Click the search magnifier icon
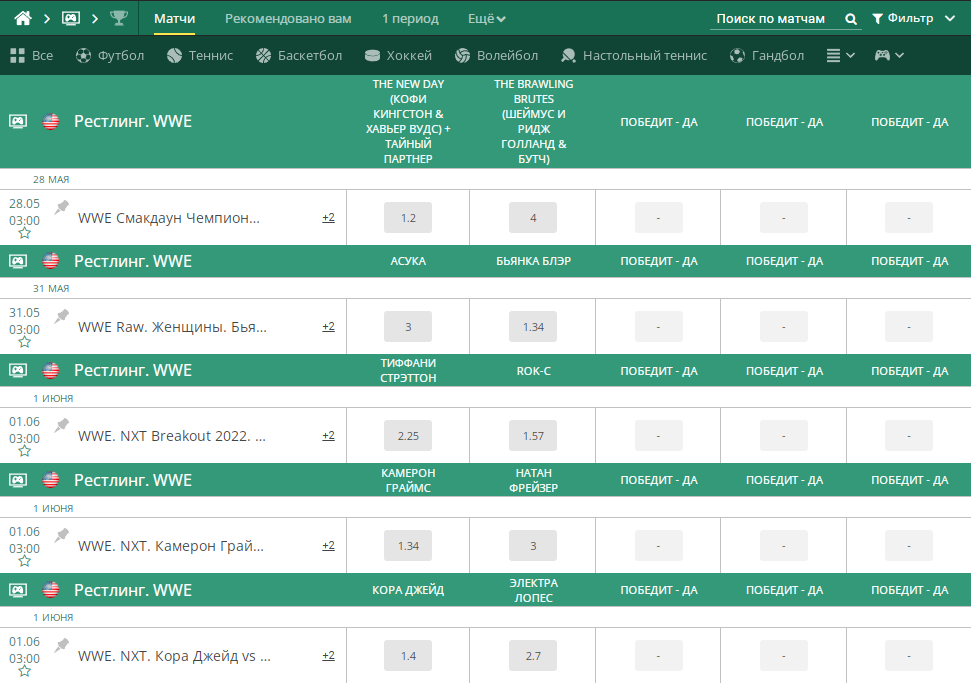This screenshot has width=971, height=683. tap(851, 19)
